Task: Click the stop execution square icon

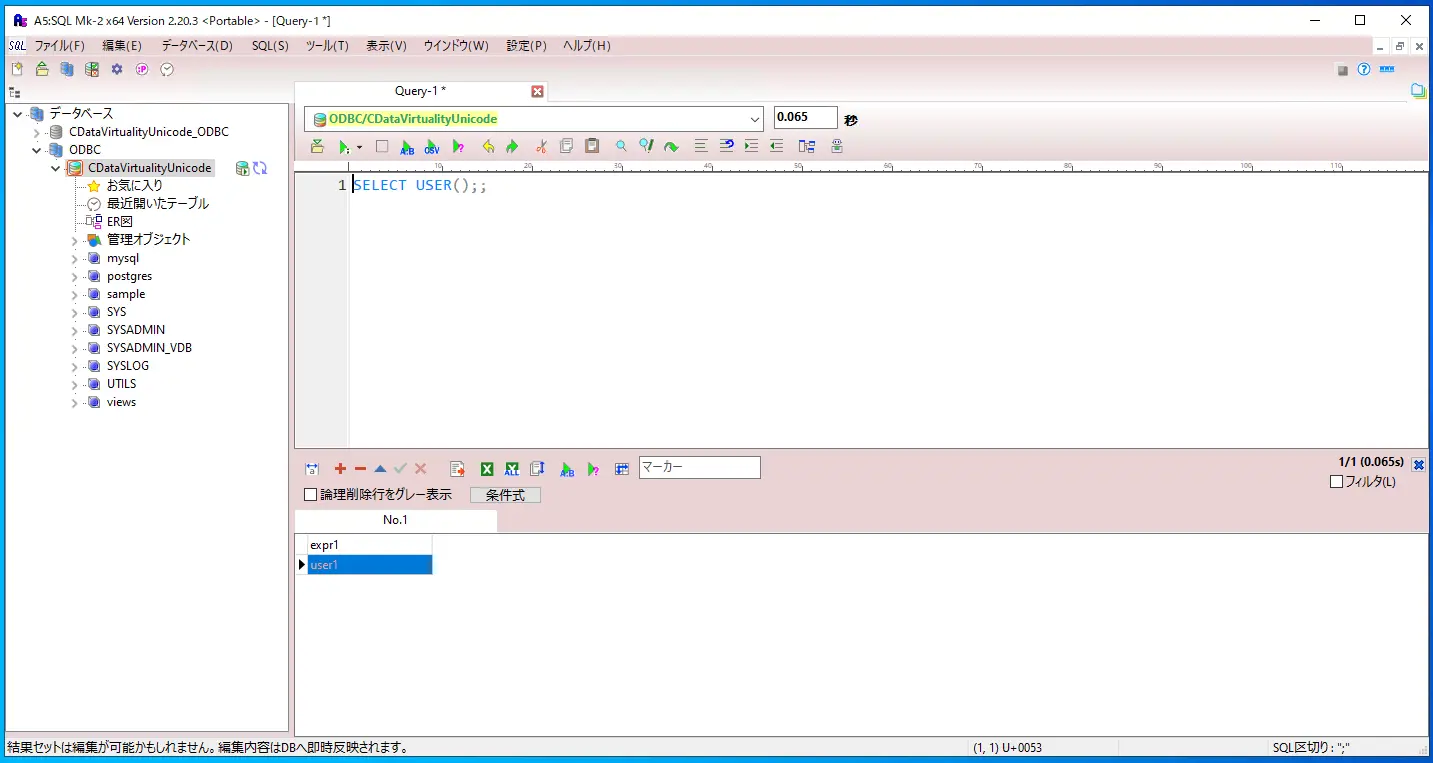Action: pos(382,147)
